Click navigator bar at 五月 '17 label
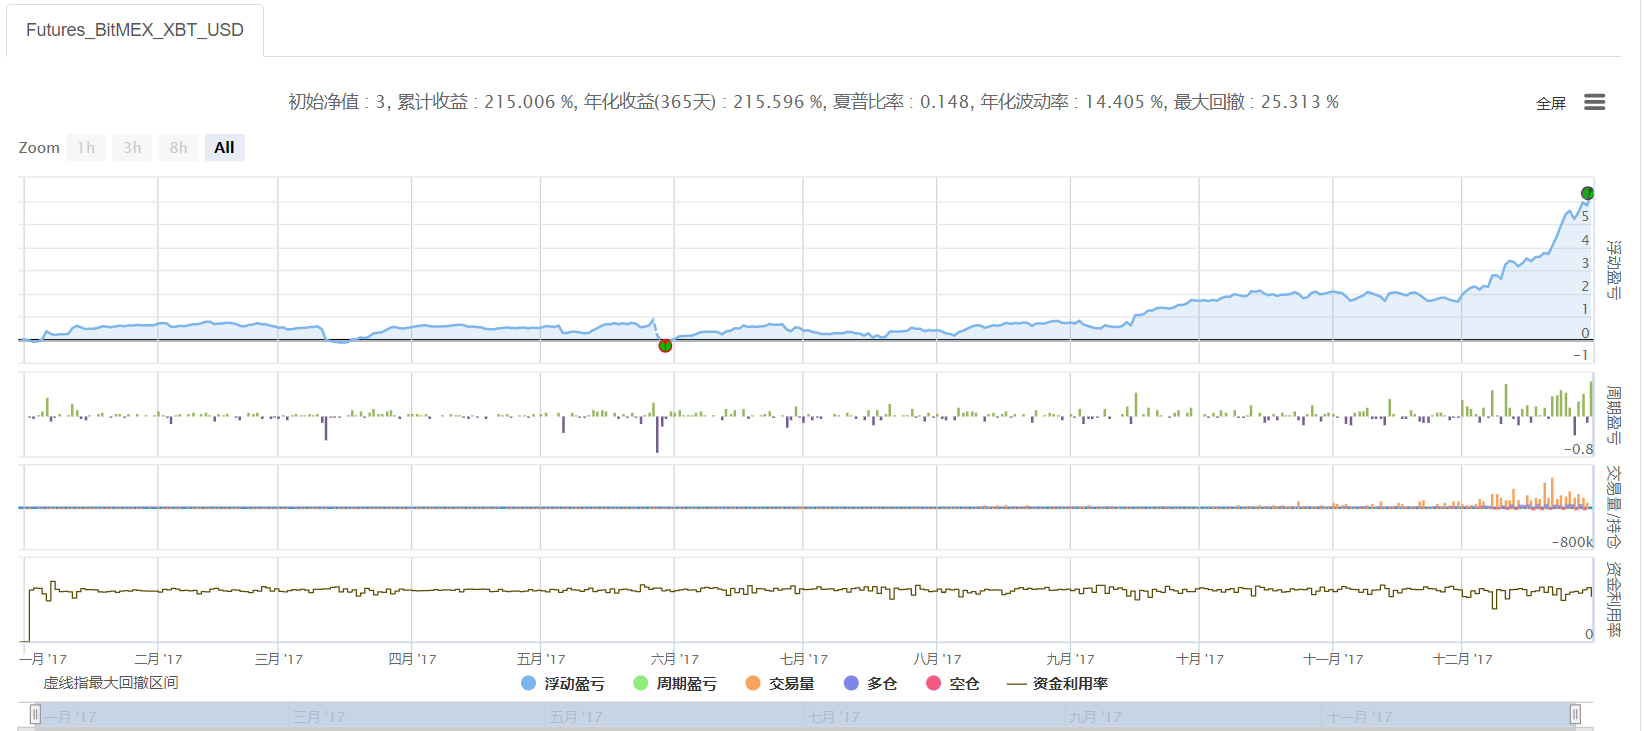Image resolution: width=1644 pixels, height=731 pixels. 576,717
